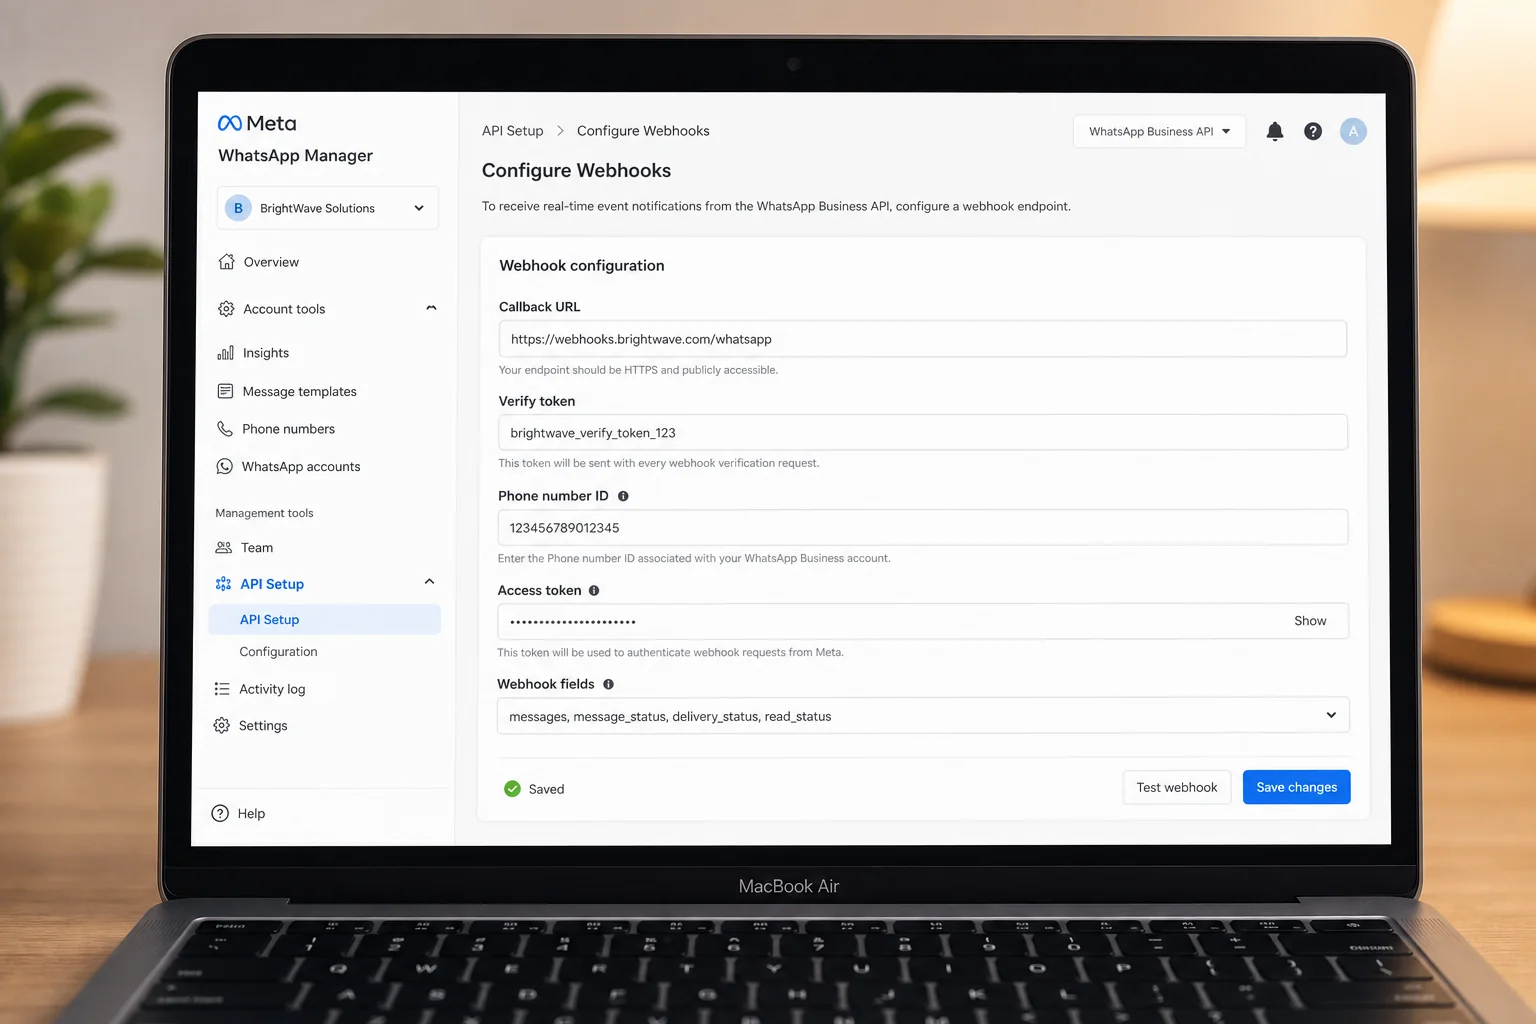Collapse the API Setup section chevron
The height and width of the screenshot is (1024, 1536).
point(429,582)
